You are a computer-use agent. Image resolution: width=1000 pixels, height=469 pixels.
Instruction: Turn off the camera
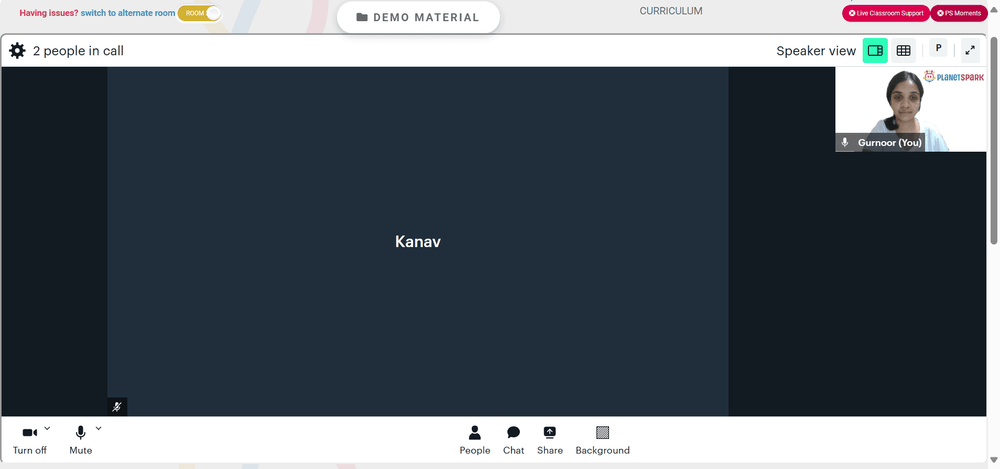pyautogui.click(x=29, y=440)
